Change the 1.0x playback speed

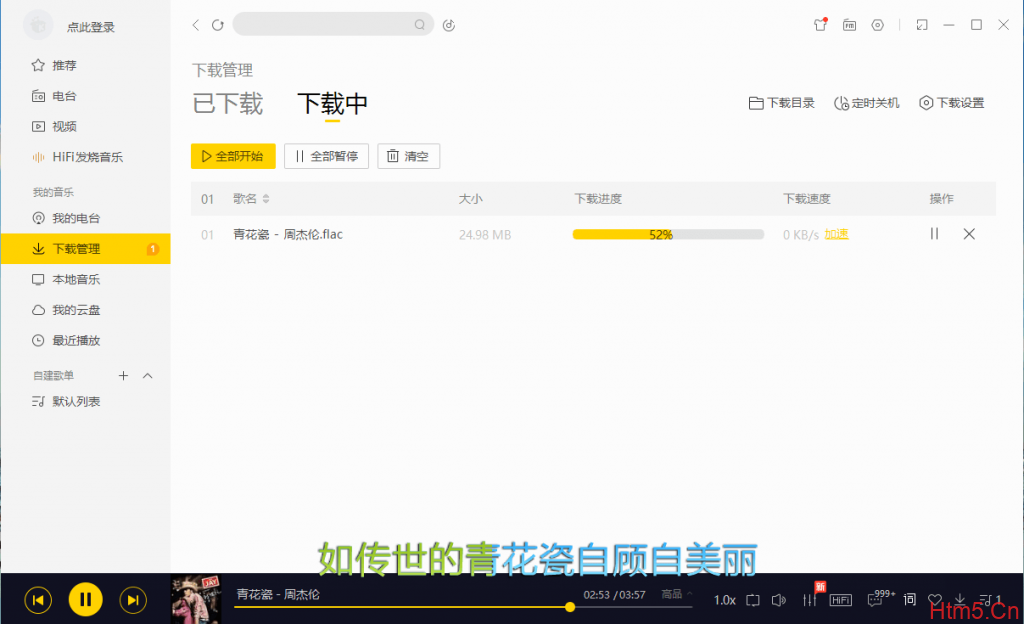click(x=725, y=600)
